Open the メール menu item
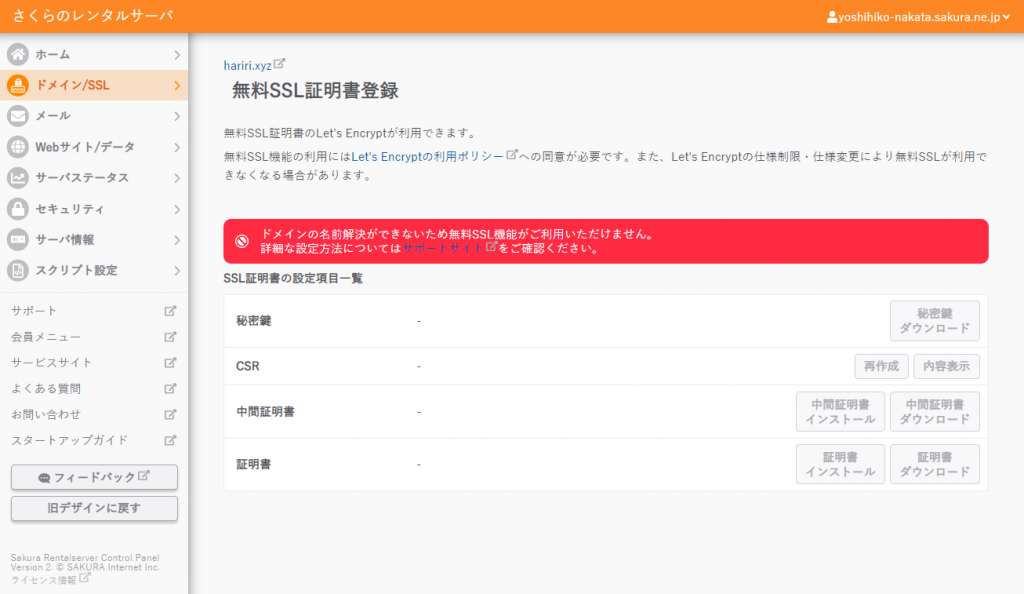This screenshot has width=1024, height=594. point(94,116)
